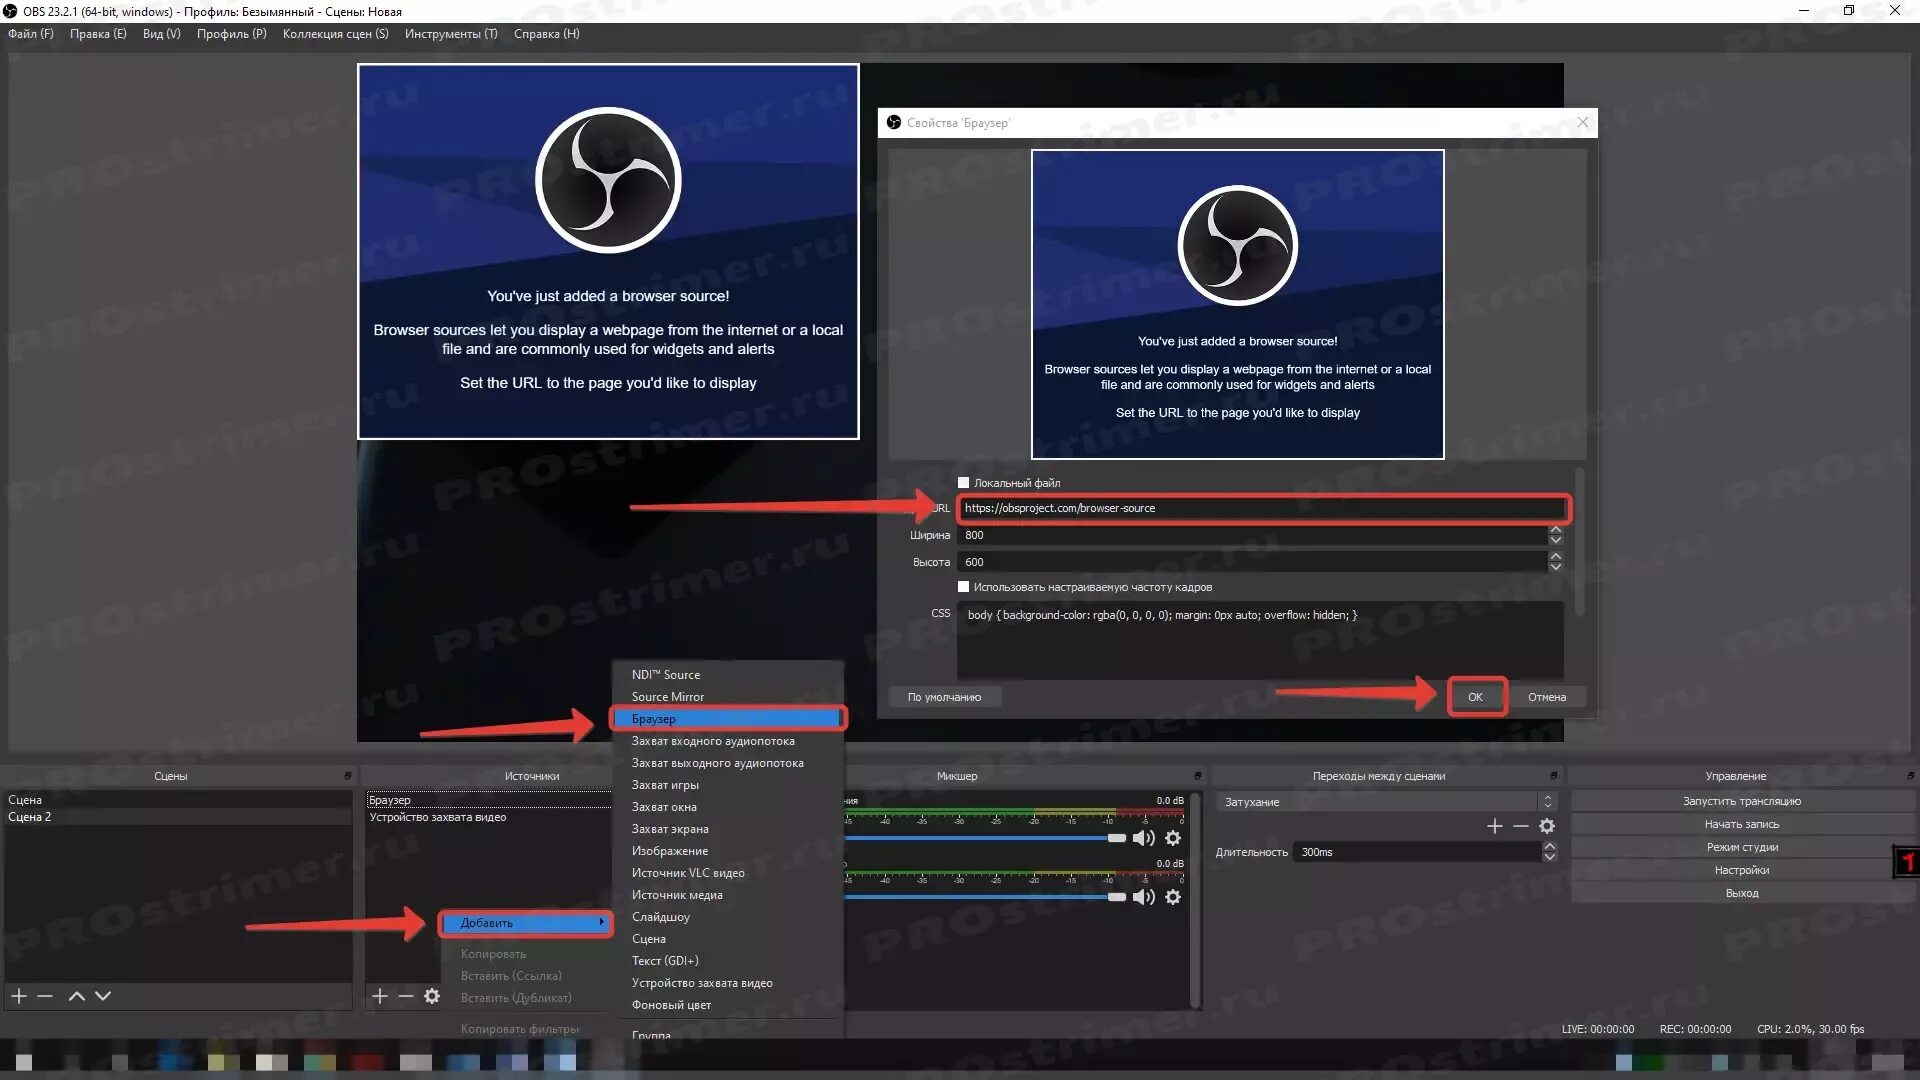This screenshot has width=1920, height=1080.
Task: Click the properties dialog vertical scrollbar
Action: pyautogui.click(x=1580, y=541)
